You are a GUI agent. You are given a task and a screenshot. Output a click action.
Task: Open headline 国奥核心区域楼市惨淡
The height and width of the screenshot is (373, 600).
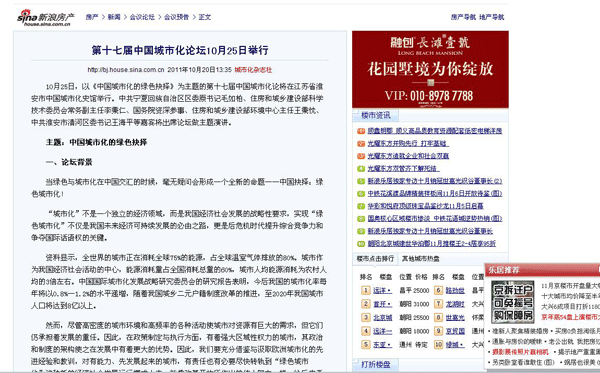coord(435,218)
